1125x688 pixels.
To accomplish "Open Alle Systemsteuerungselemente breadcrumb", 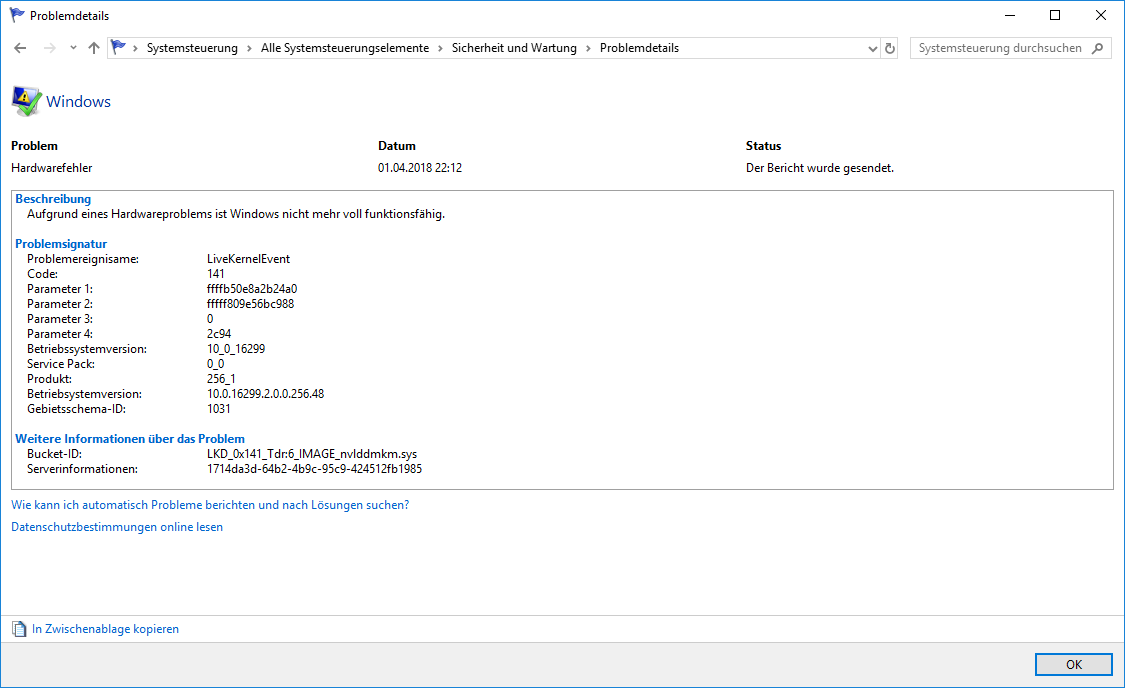I will (x=344, y=48).
